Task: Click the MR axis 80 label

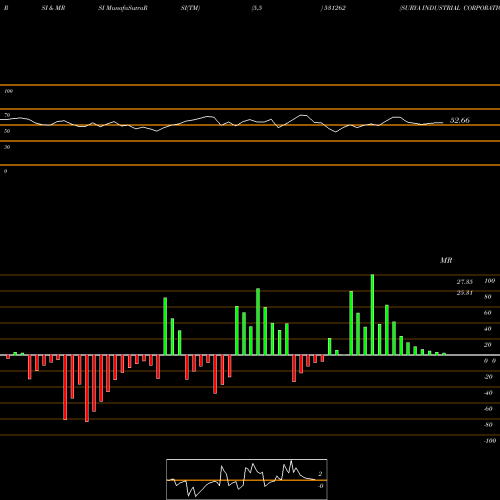Action: coord(488,297)
